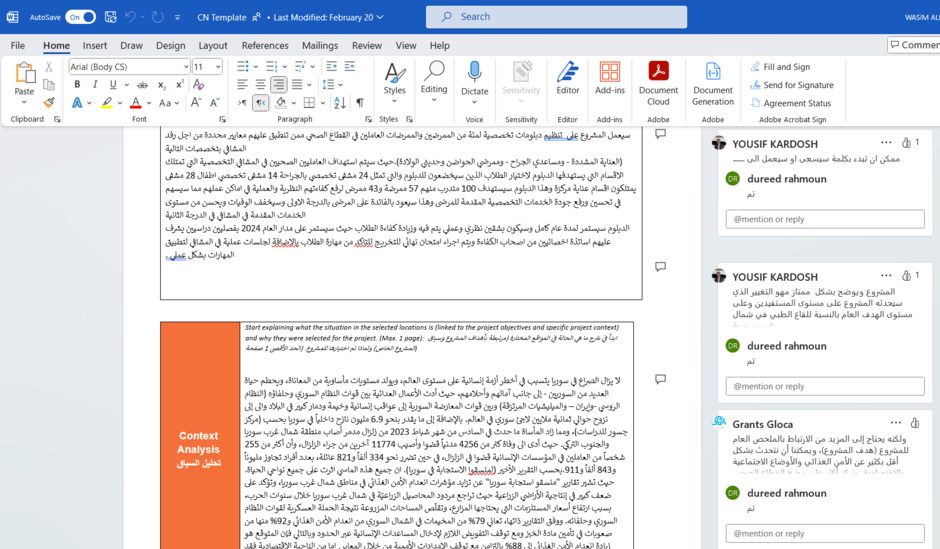This screenshot has height=549, width=940.
Task: Apply yellow text highlight color
Action: point(107,103)
